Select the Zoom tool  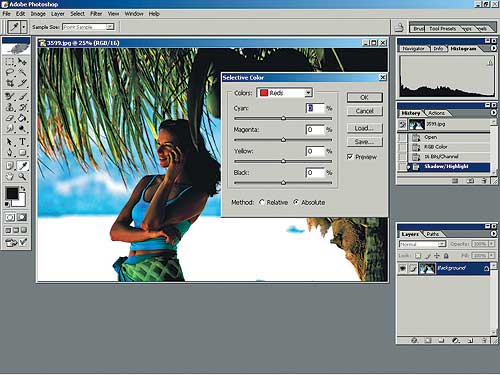22,176
